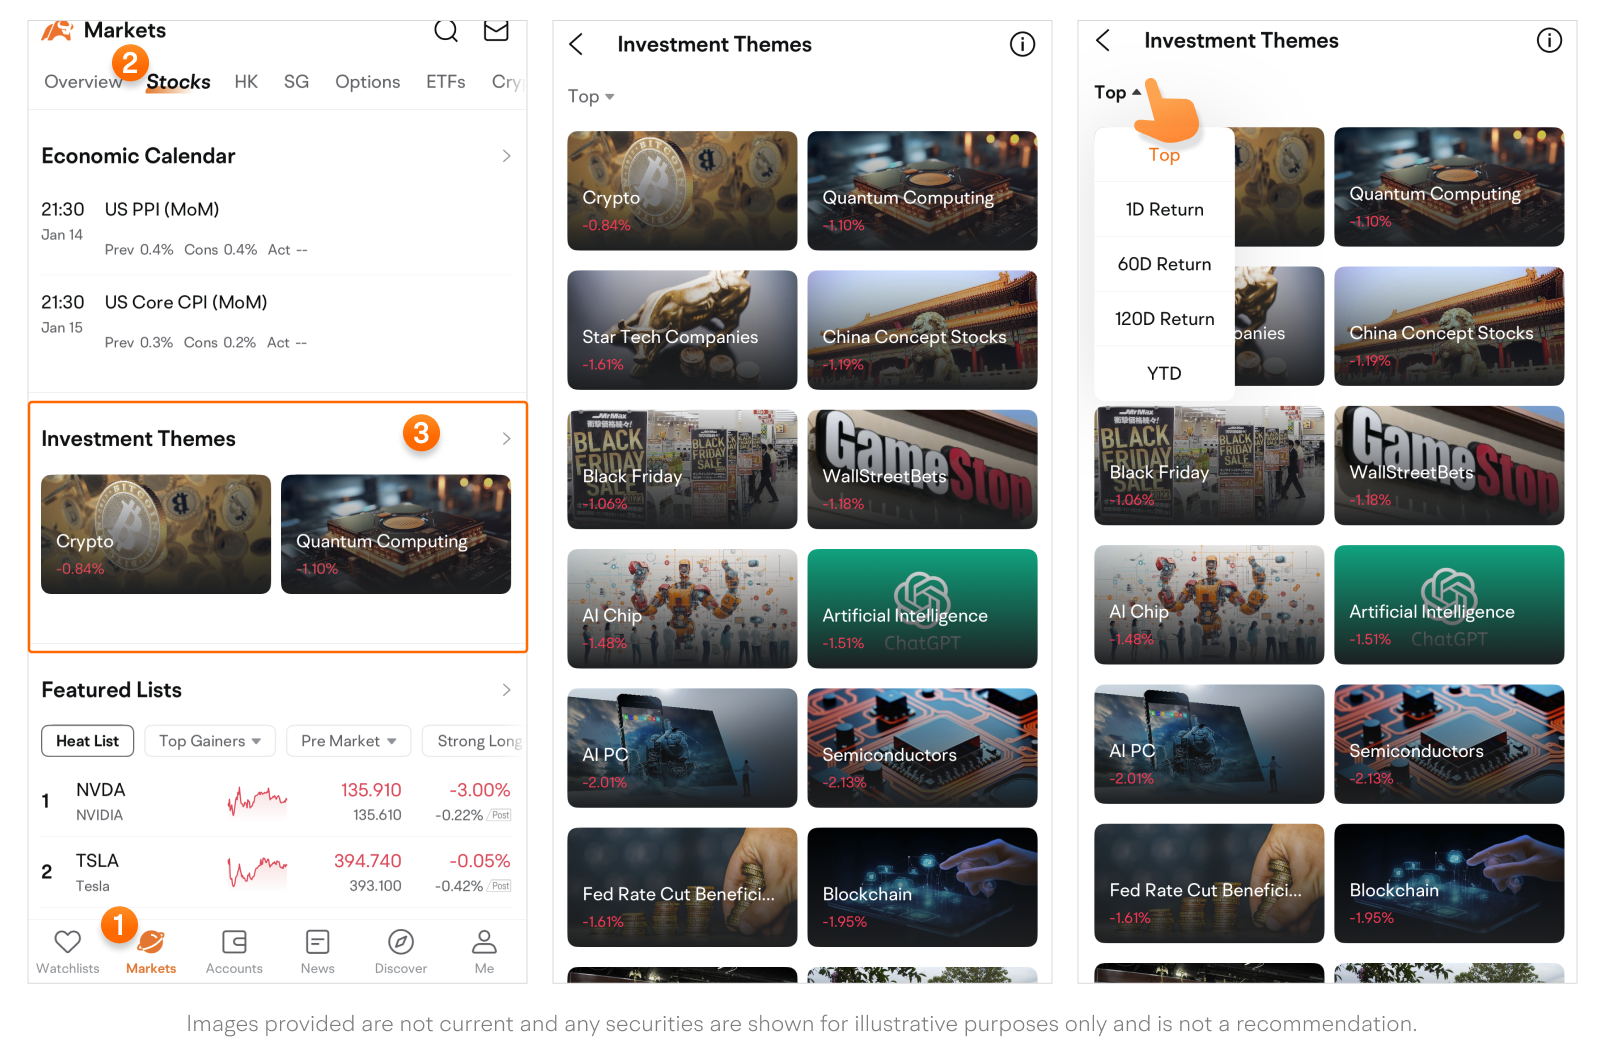Open the Pre Market dropdown
Screen dimensions: 1605x1059
[x=349, y=741]
